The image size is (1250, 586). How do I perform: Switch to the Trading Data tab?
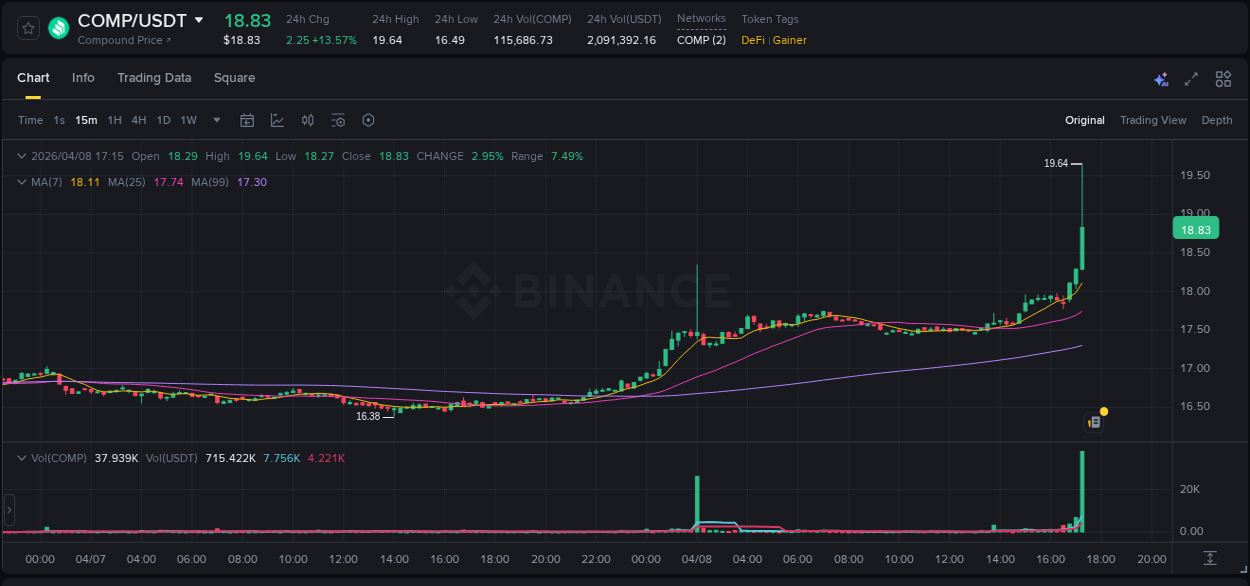click(154, 77)
